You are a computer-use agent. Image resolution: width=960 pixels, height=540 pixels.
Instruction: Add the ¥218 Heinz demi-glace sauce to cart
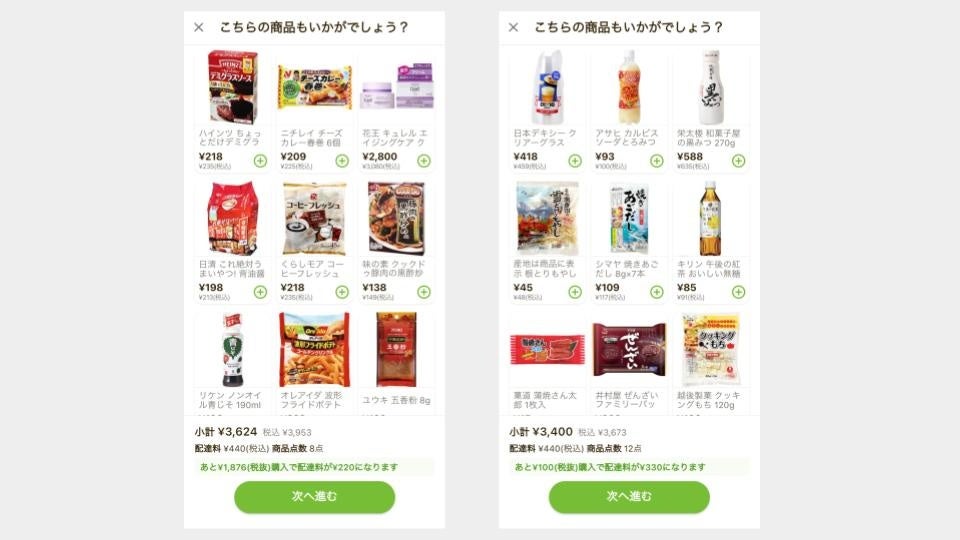pyautogui.click(x=260, y=161)
